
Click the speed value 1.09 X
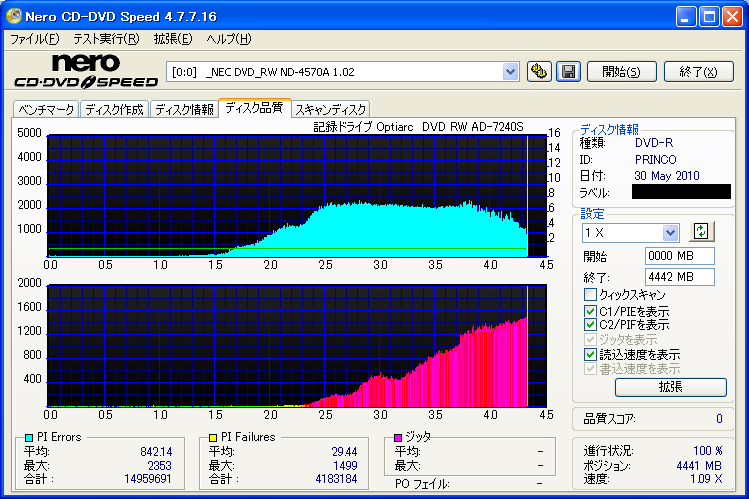(706, 478)
